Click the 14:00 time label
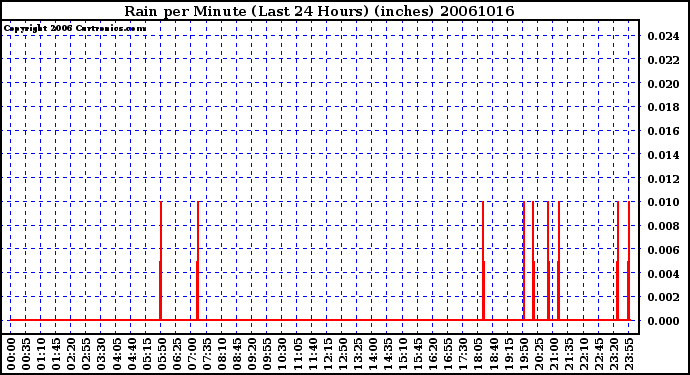The image size is (690, 375). (372, 354)
